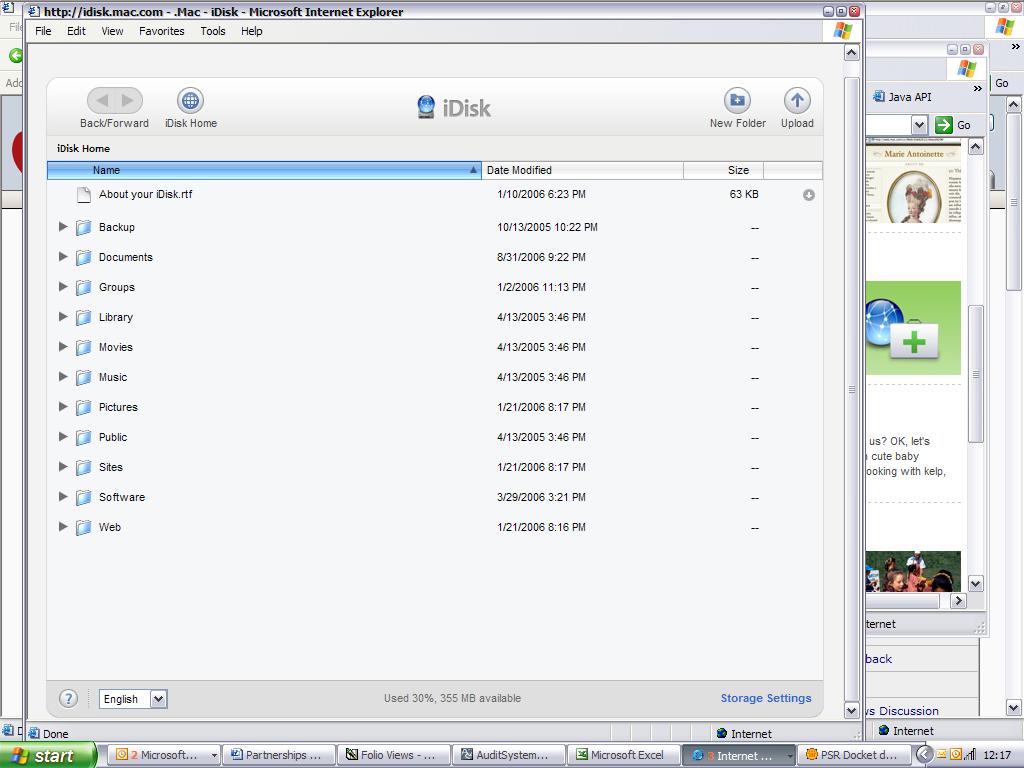
Task: Click the iDisk Home globe icon
Action: pyautogui.click(x=190, y=101)
